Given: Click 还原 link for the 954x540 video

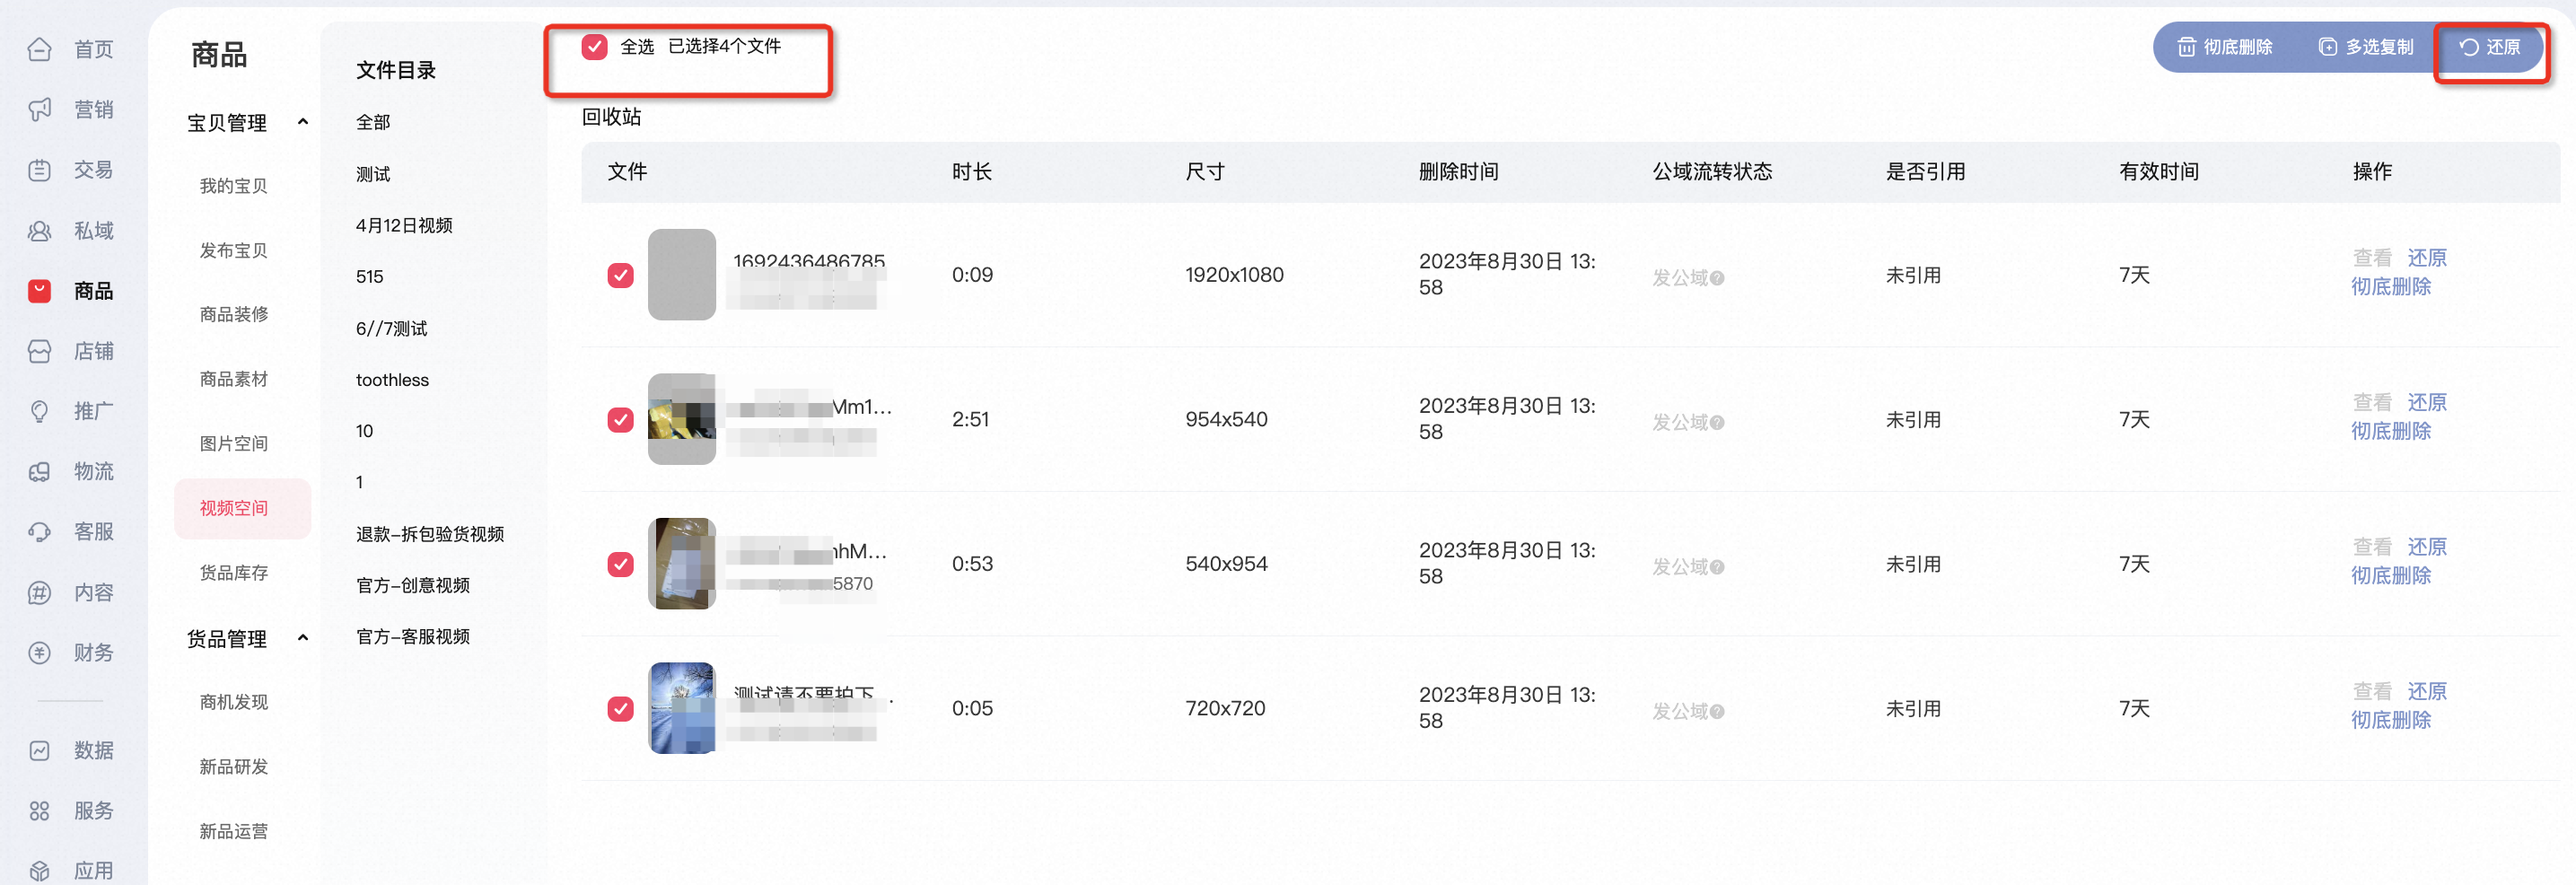Looking at the screenshot, I should pyautogui.click(x=2427, y=403).
